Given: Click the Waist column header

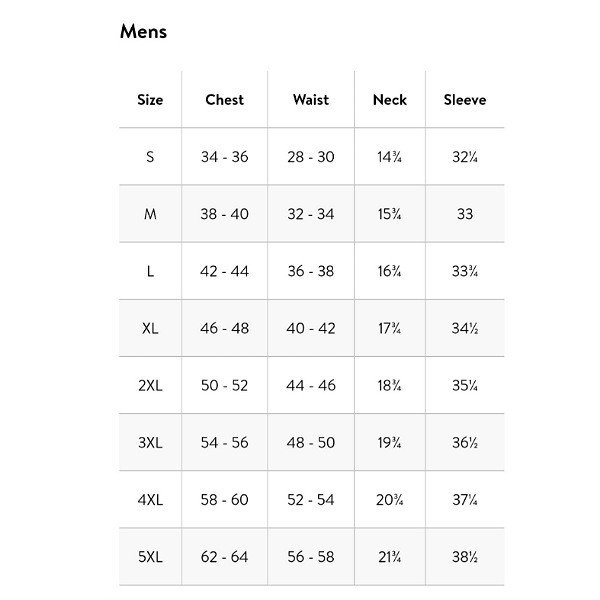Looking at the screenshot, I should click(x=311, y=100).
